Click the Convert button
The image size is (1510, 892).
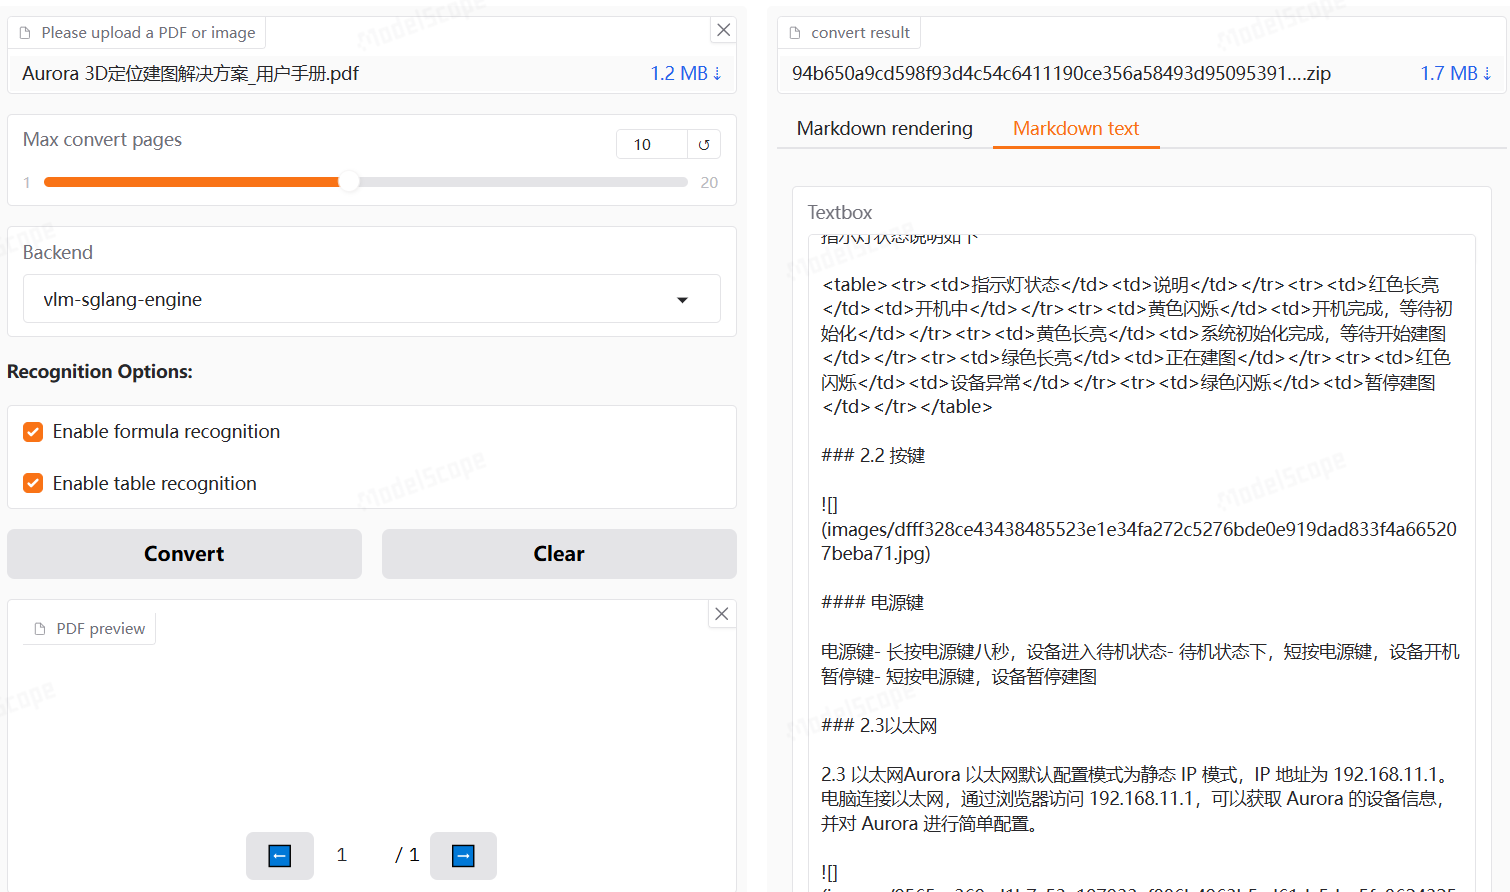184,553
